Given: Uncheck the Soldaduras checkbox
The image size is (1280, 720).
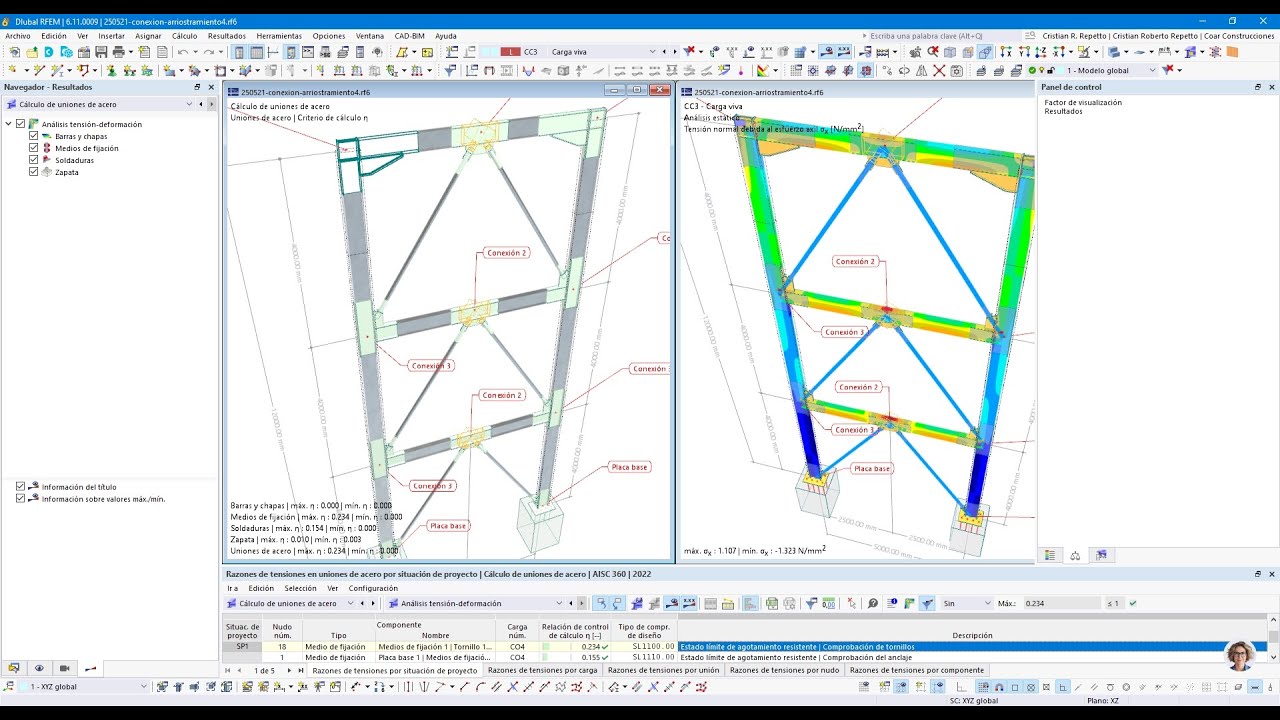Looking at the screenshot, I should (34, 160).
